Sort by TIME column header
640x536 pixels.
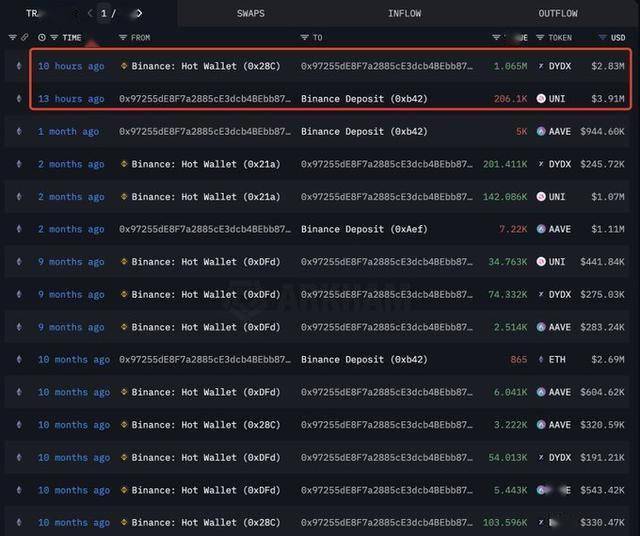point(72,38)
